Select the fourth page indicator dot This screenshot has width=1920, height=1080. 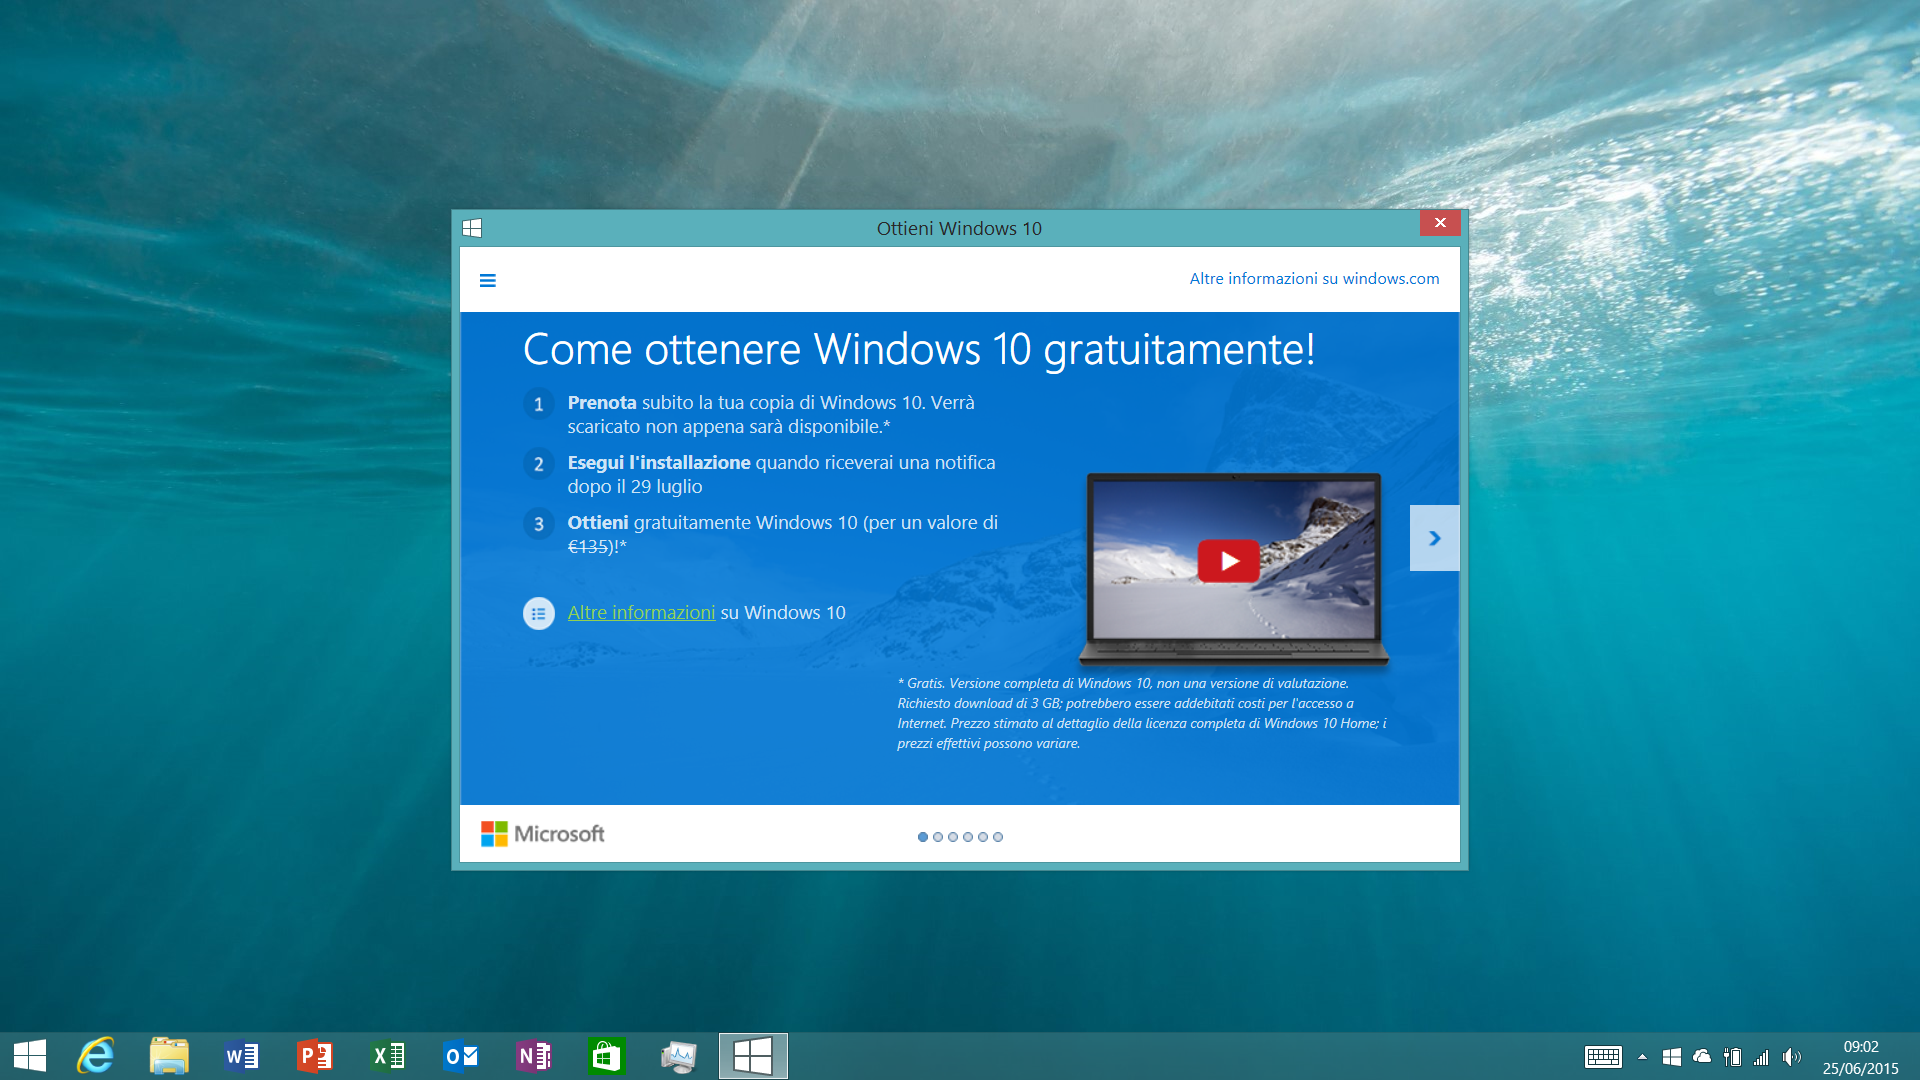pyautogui.click(x=968, y=837)
